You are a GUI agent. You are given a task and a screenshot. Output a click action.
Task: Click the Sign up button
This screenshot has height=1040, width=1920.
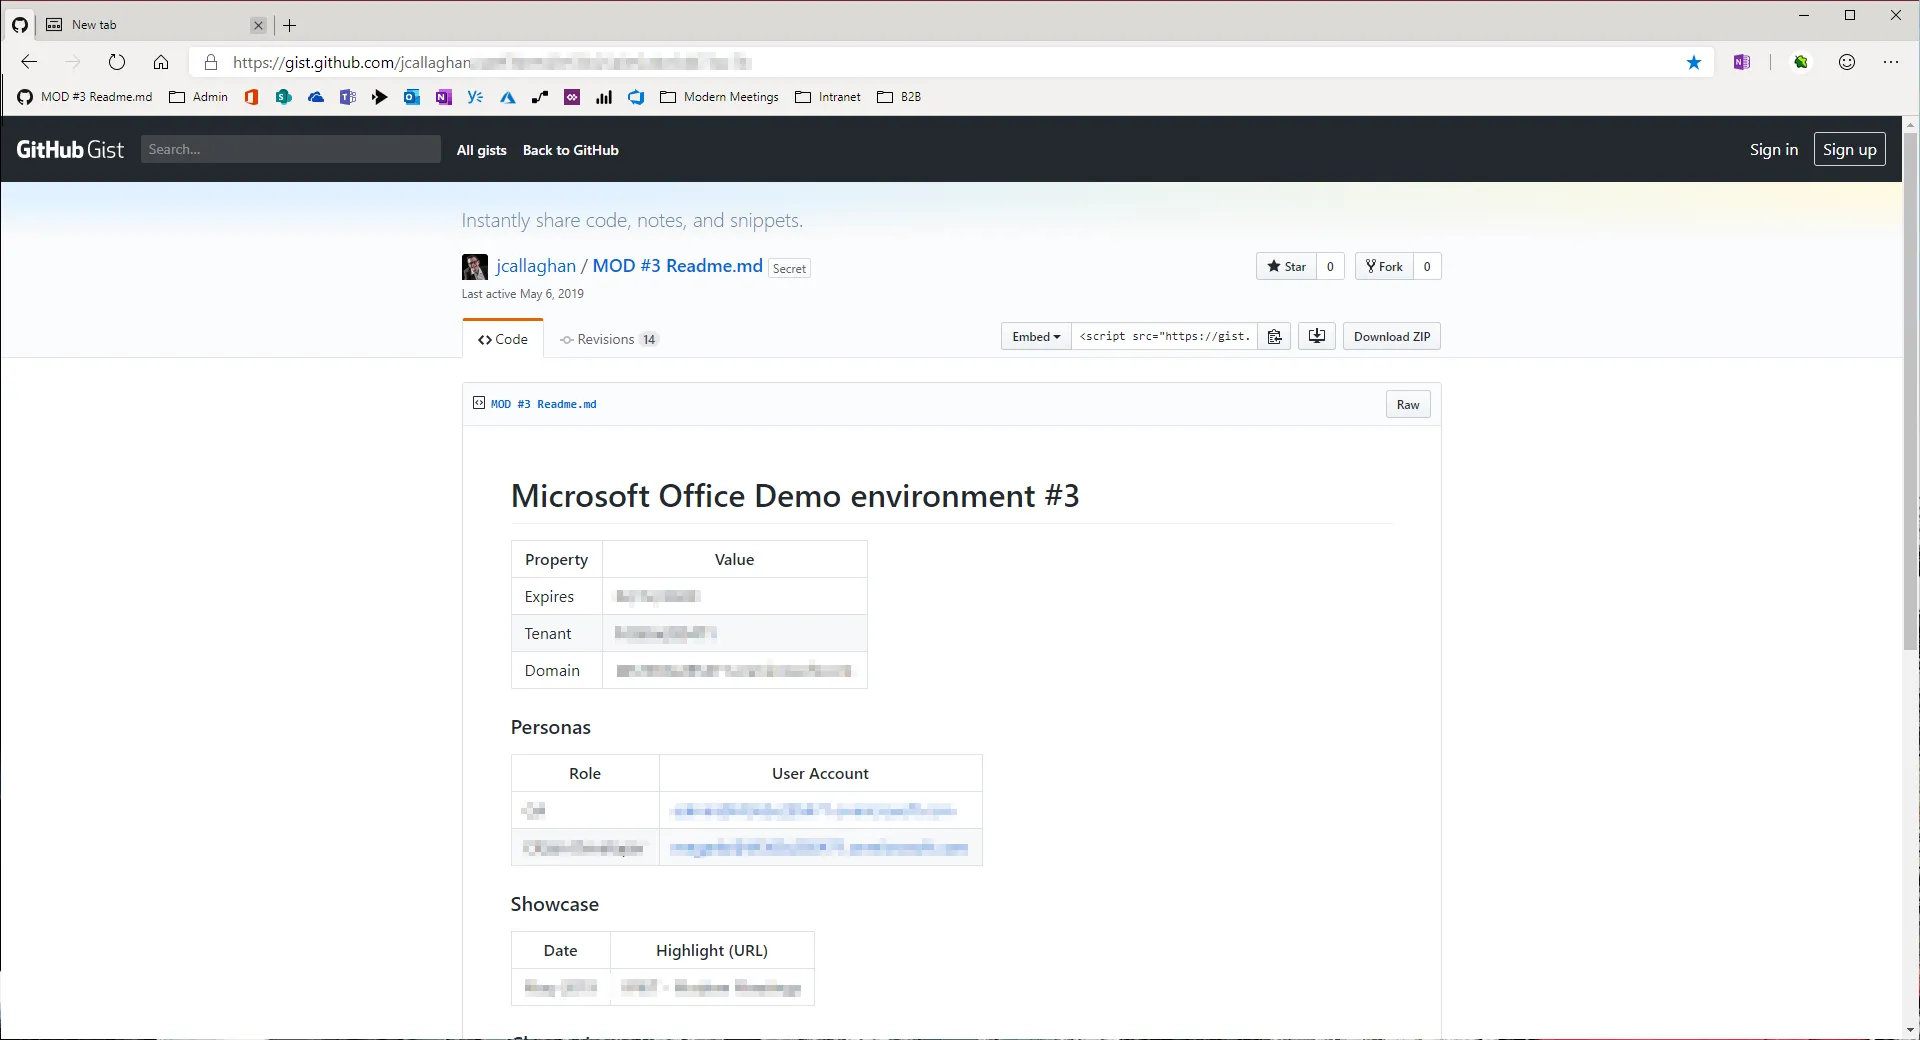tap(1850, 149)
